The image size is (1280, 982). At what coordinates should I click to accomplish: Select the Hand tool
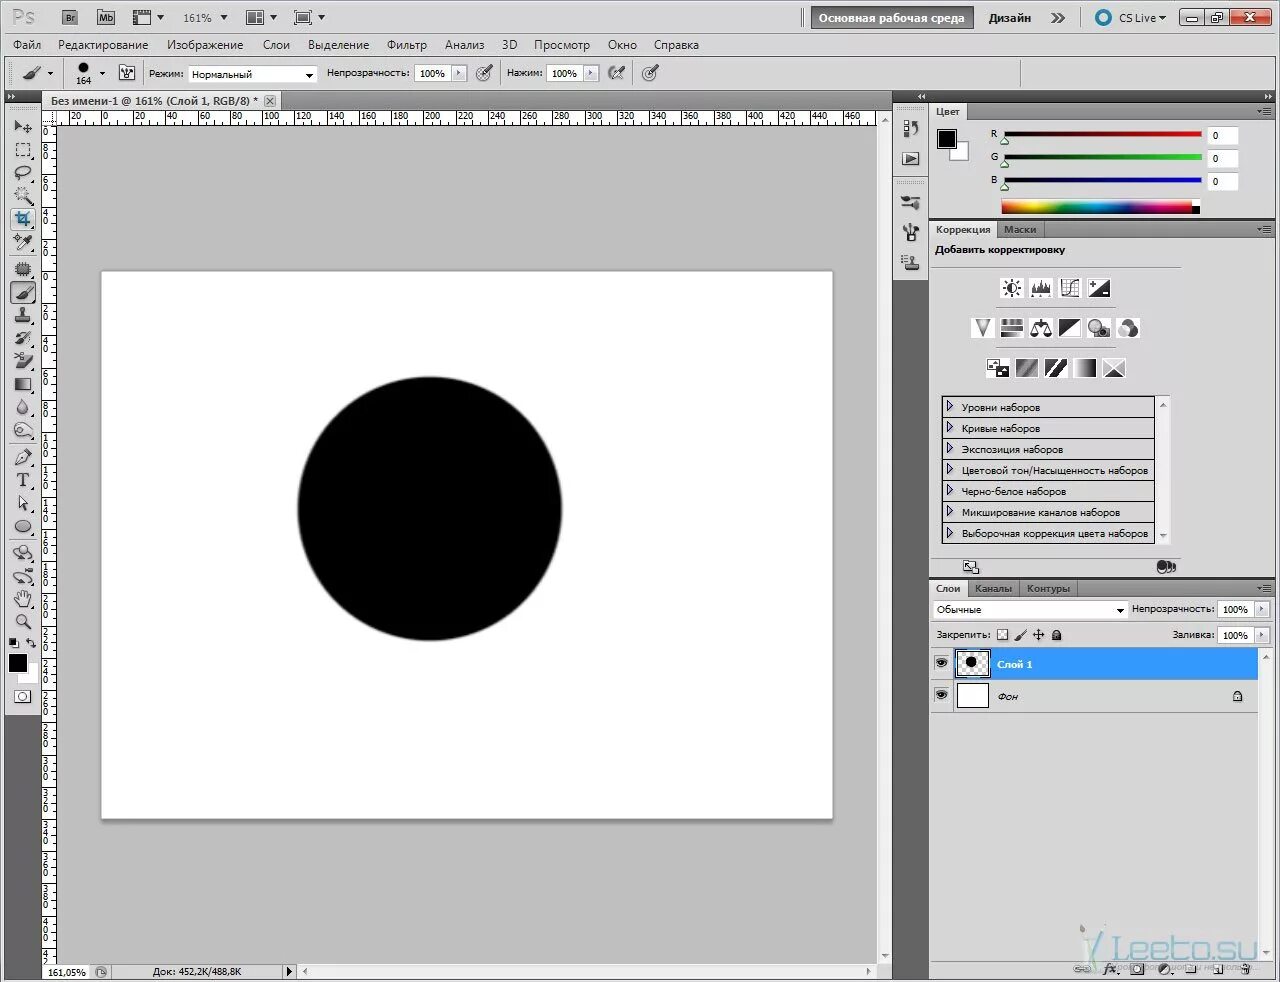click(x=23, y=599)
